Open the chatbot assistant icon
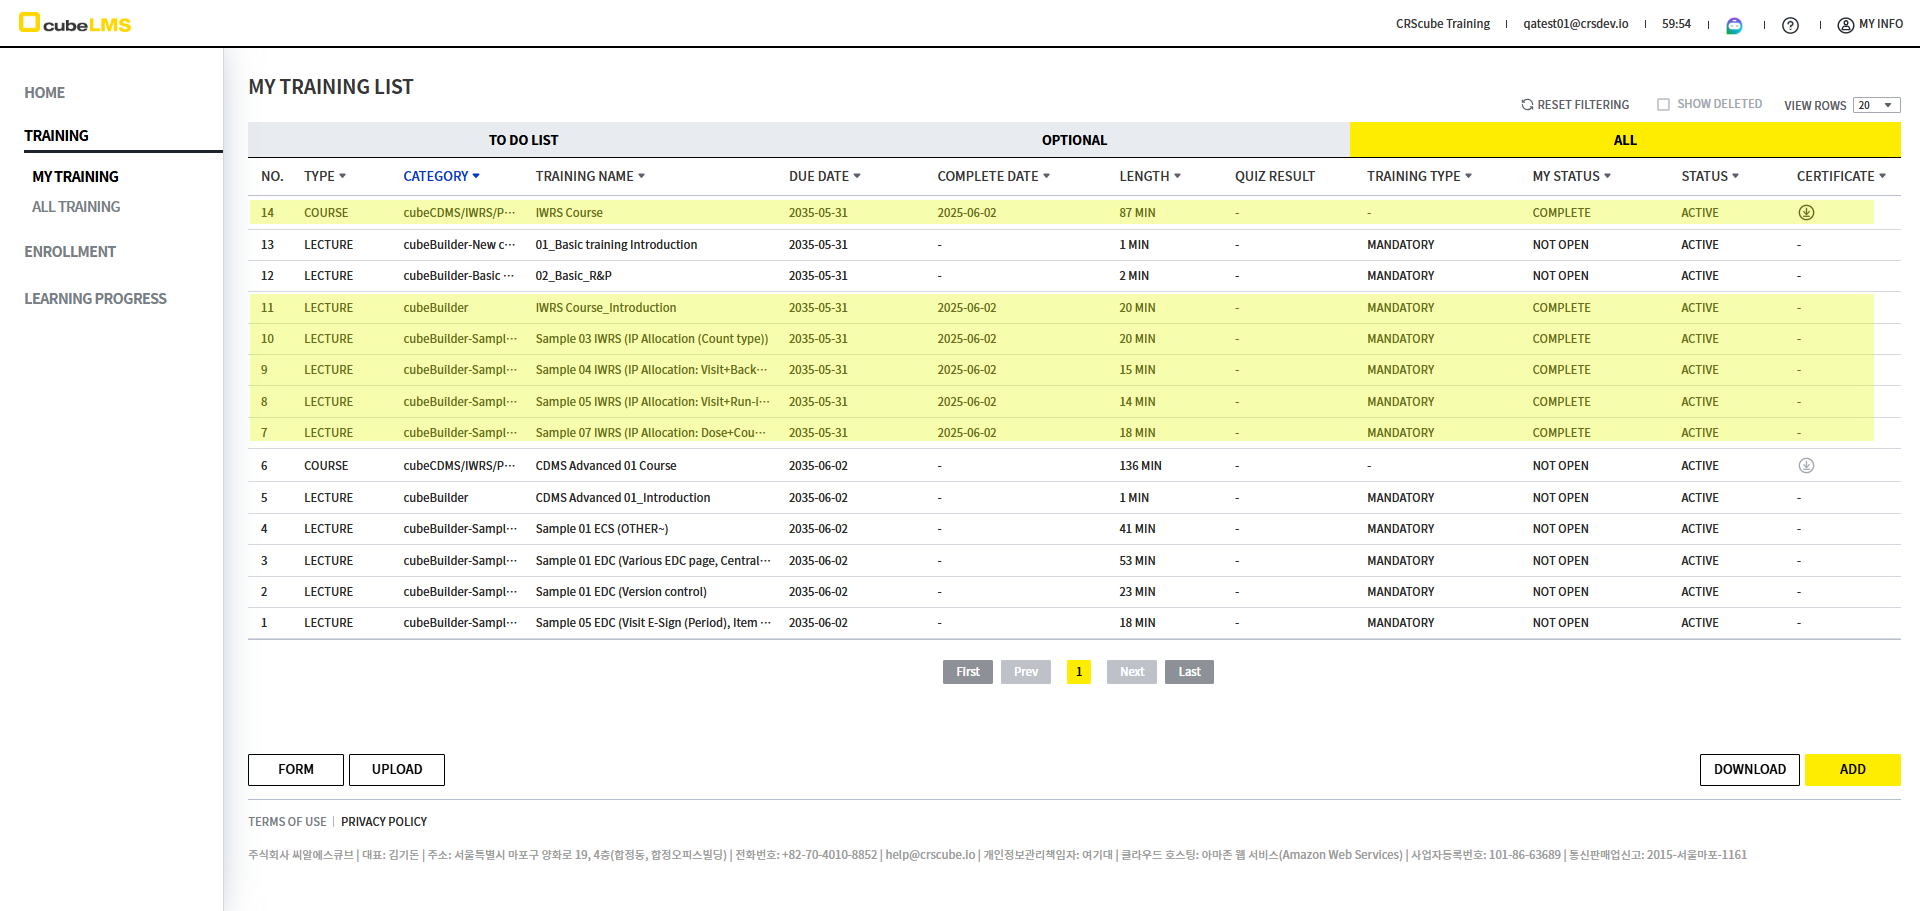The image size is (1920, 911). point(1734,25)
